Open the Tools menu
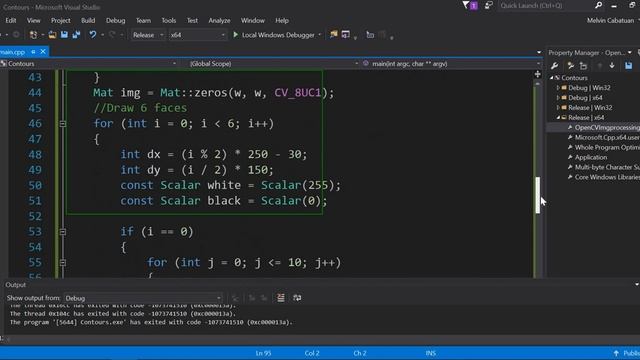Screen dimensions: 640x360 (x=169, y=20)
